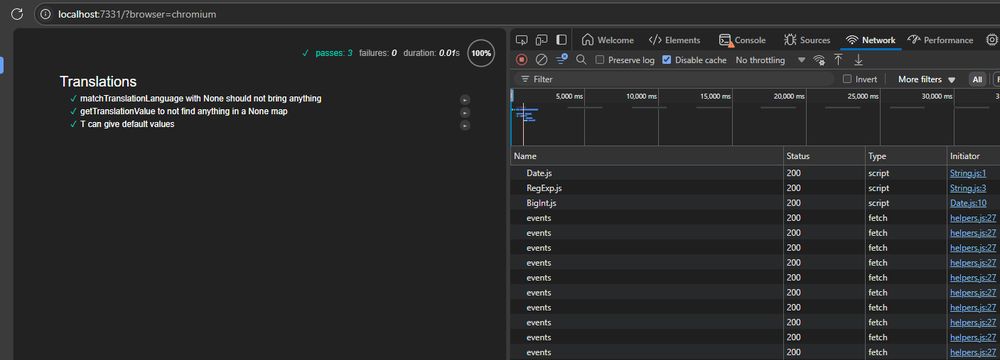Reload the page with the browser refresh icon

click(x=17, y=13)
